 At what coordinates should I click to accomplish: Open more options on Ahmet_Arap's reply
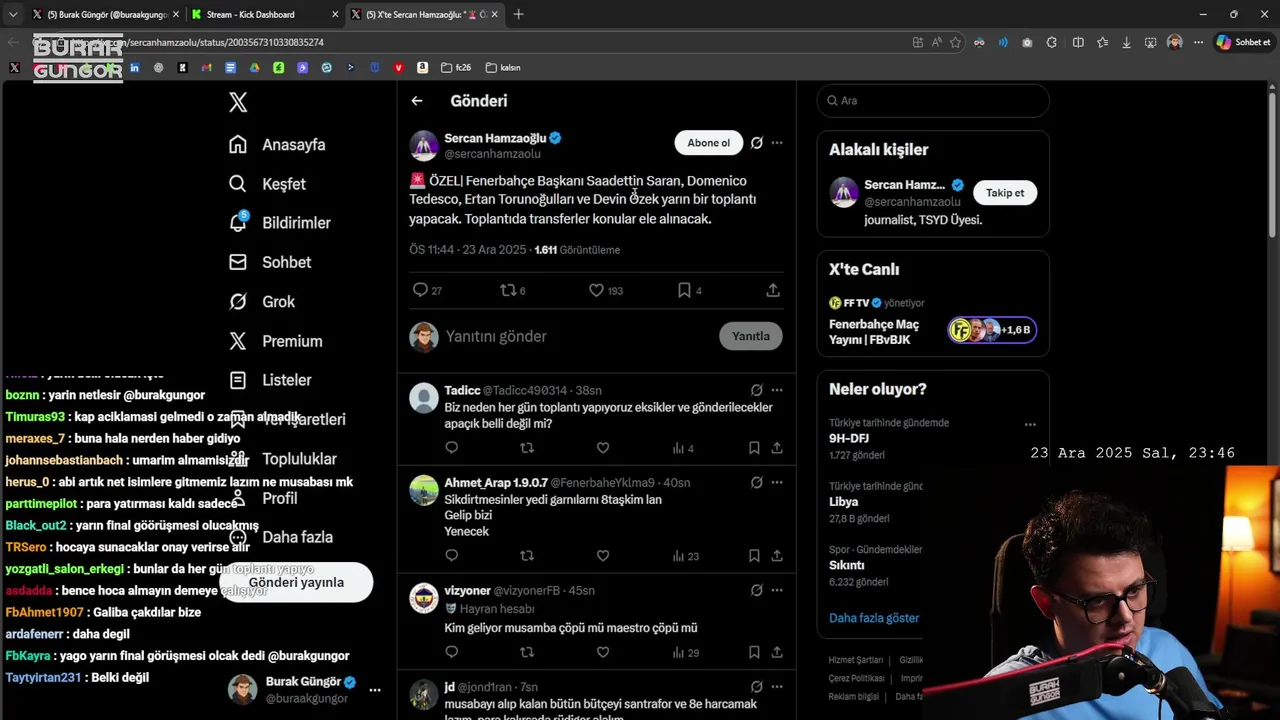777,482
